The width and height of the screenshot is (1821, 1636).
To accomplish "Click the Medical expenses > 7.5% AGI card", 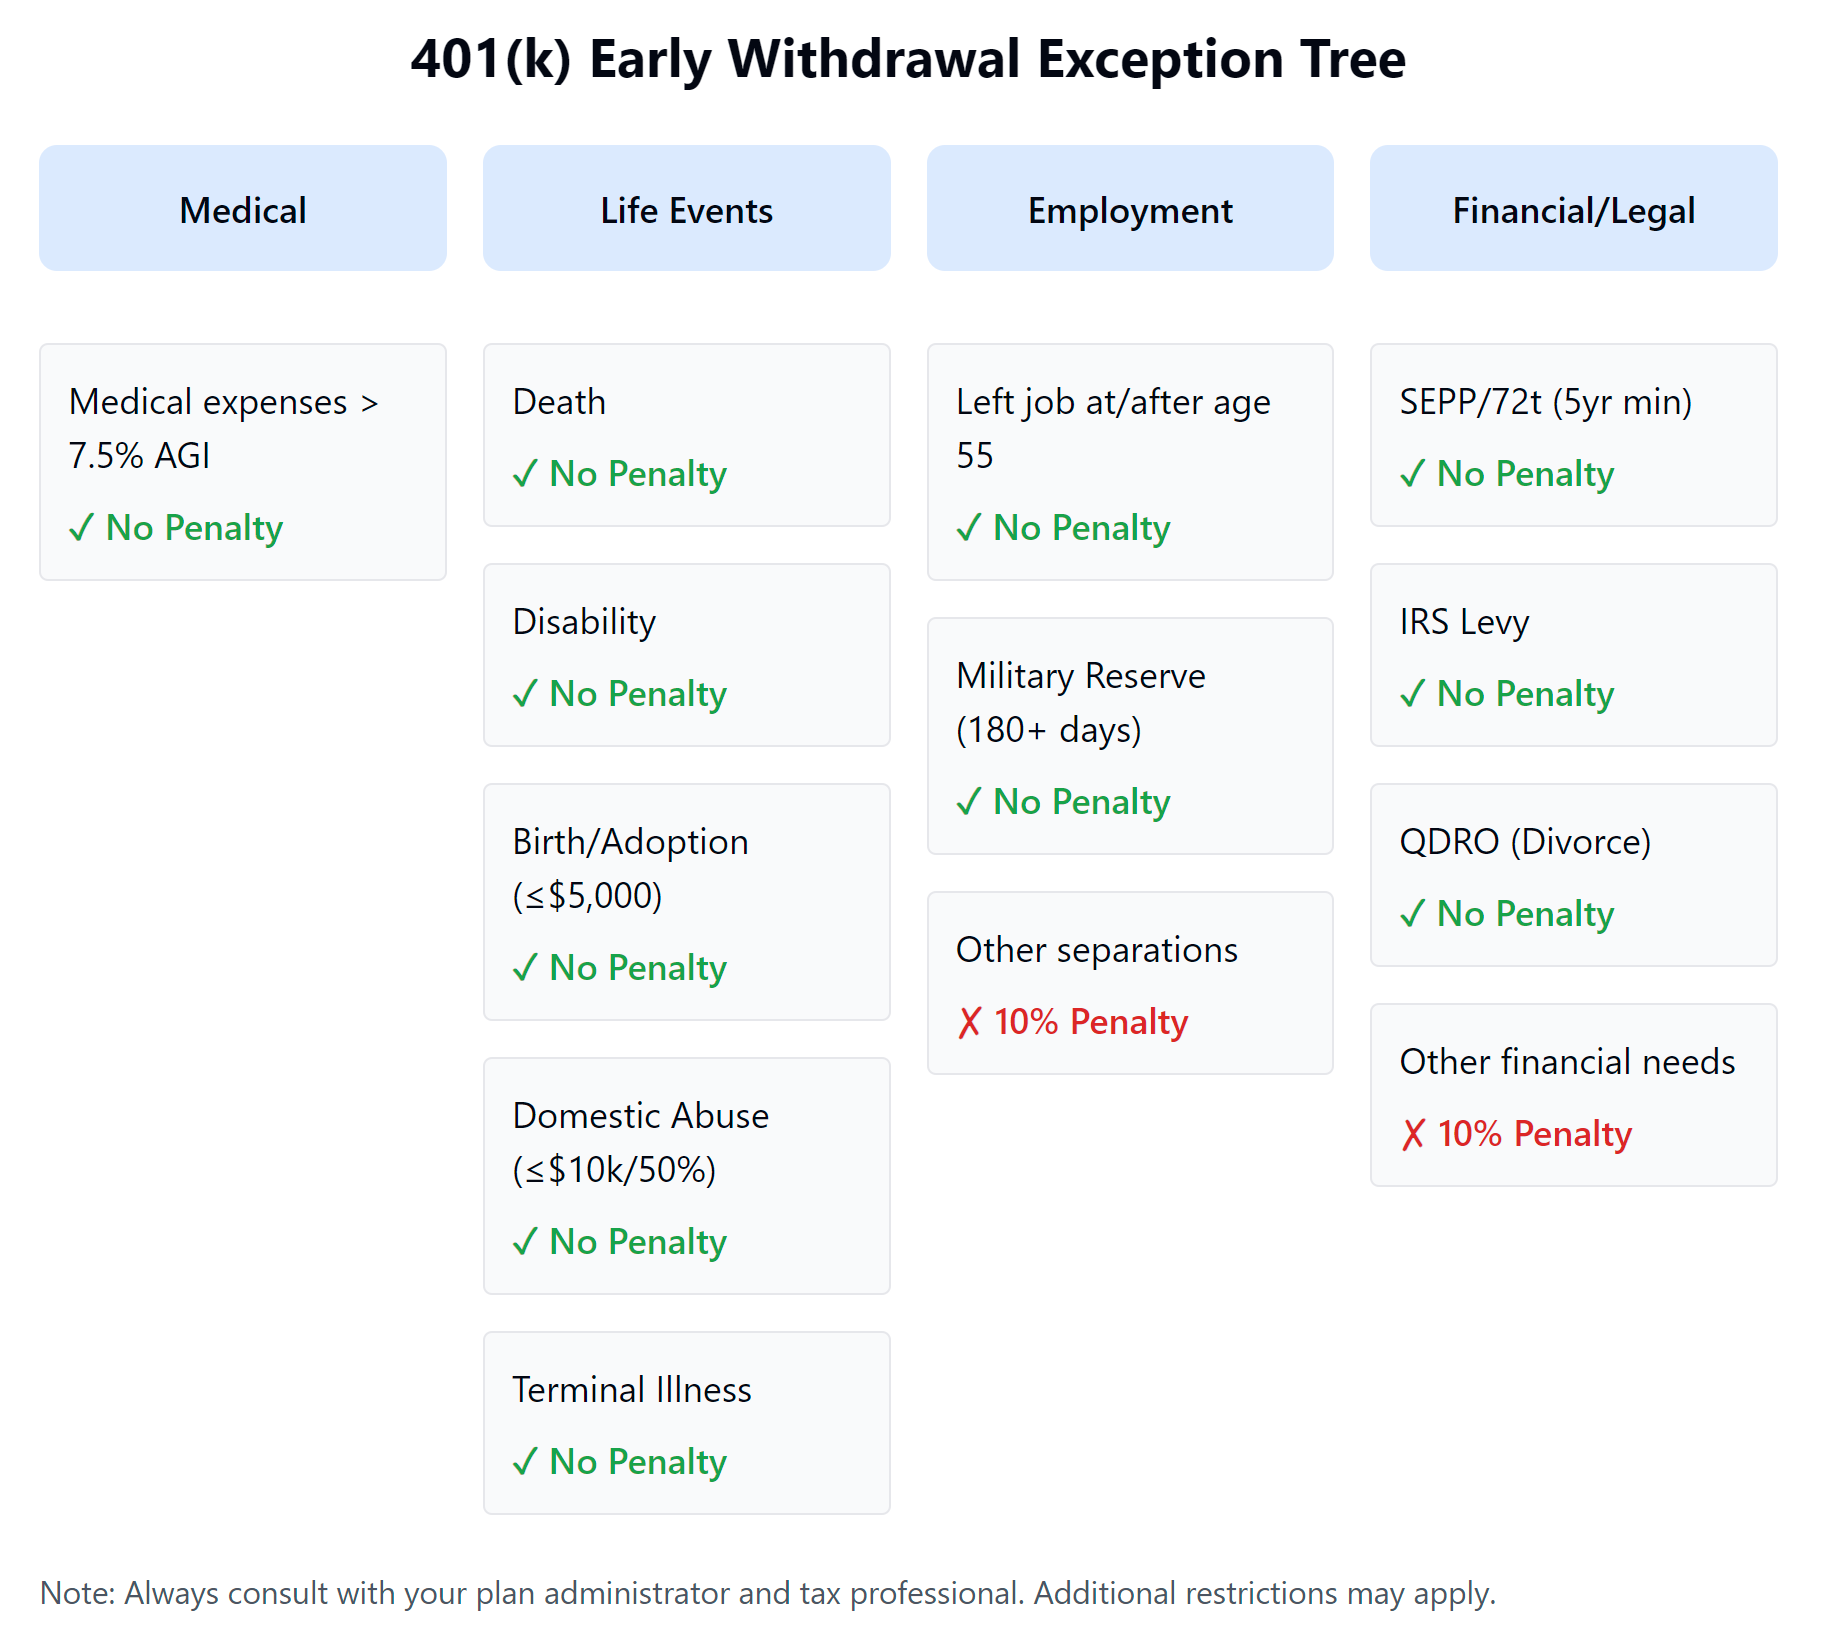I will point(243,462).
